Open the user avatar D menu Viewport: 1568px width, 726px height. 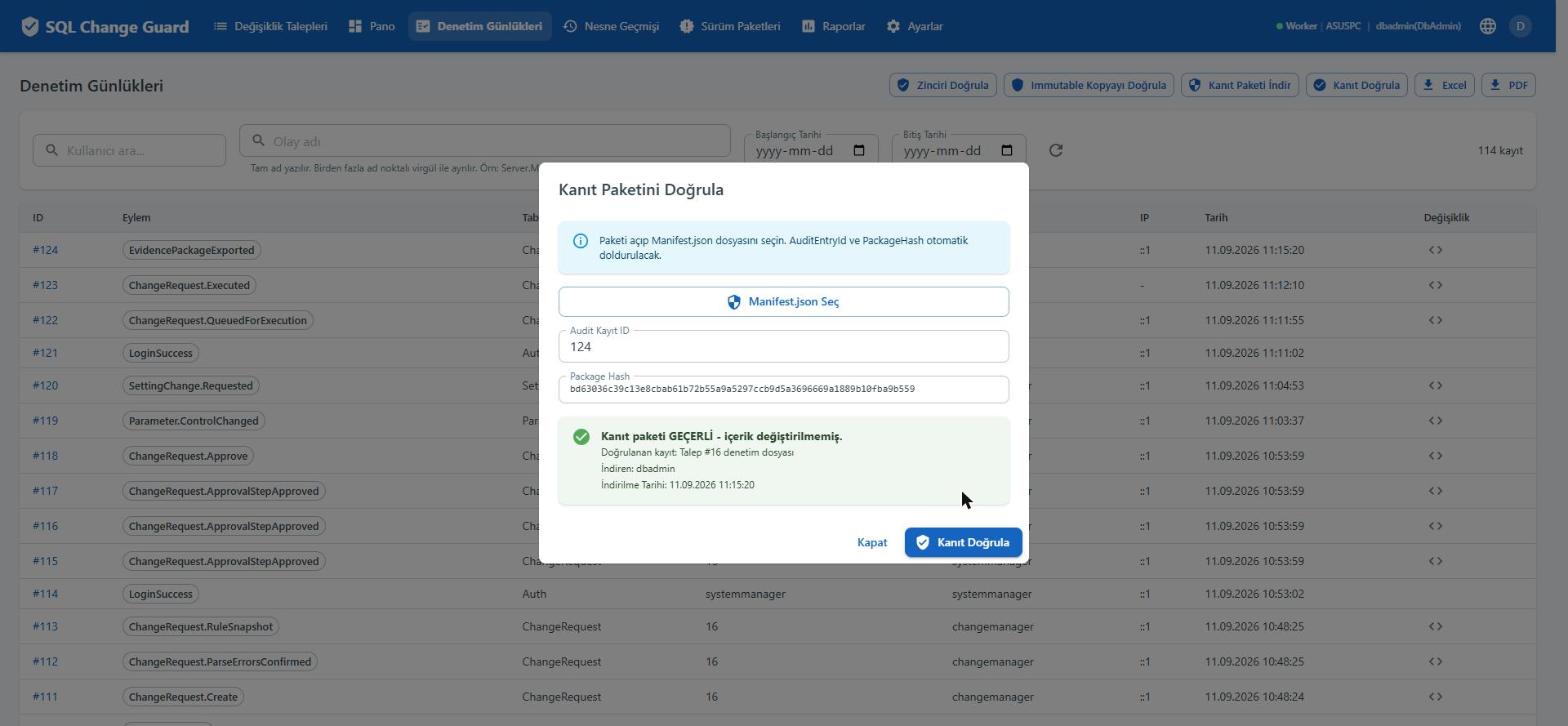(x=1520, y=26)
